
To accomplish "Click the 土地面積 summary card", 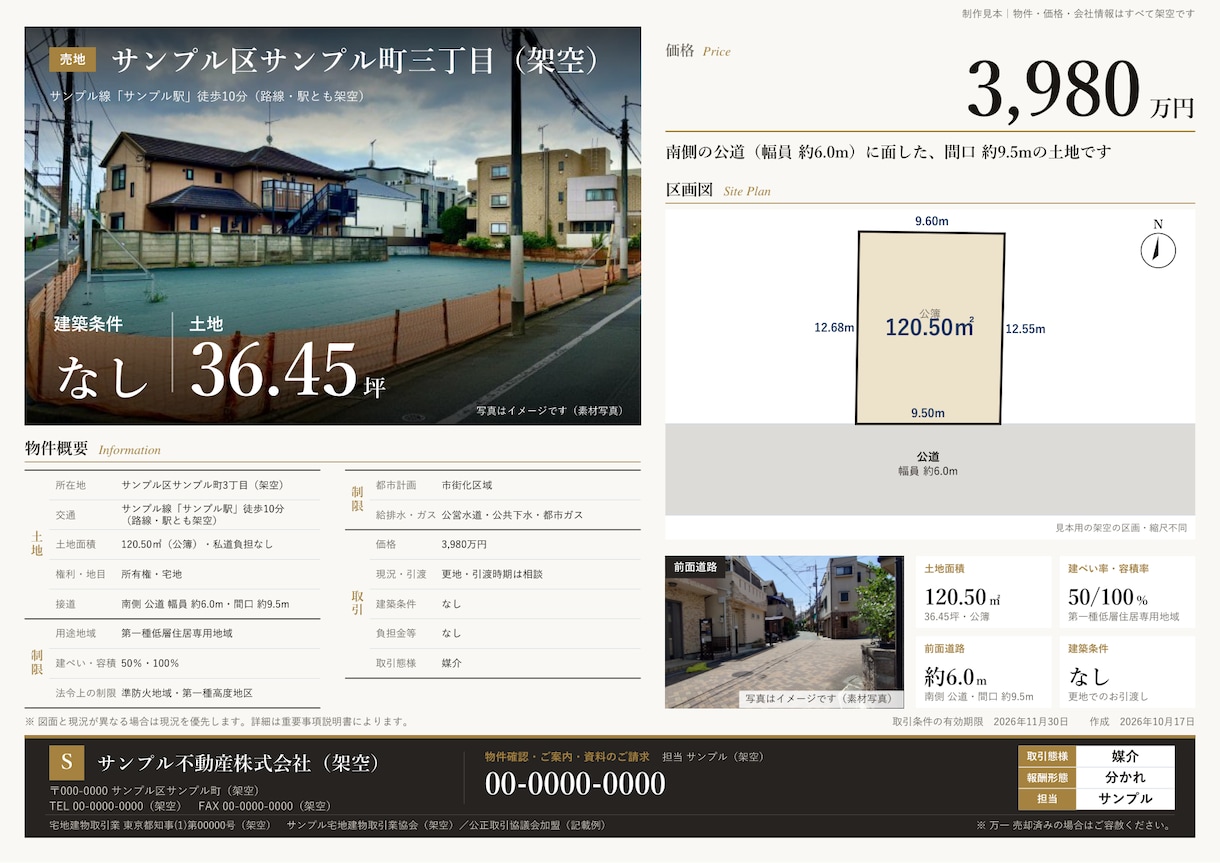I will coord(983,592).
